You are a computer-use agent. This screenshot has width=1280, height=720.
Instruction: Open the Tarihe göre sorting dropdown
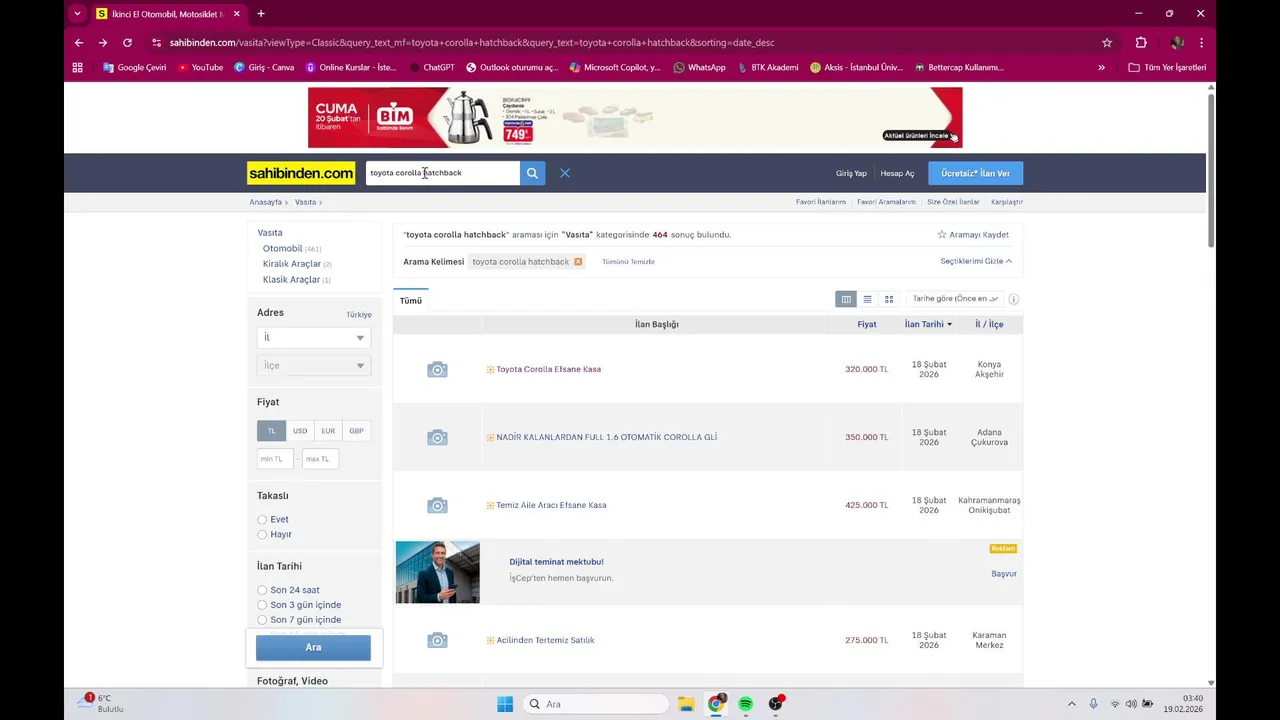click(955, 299)
